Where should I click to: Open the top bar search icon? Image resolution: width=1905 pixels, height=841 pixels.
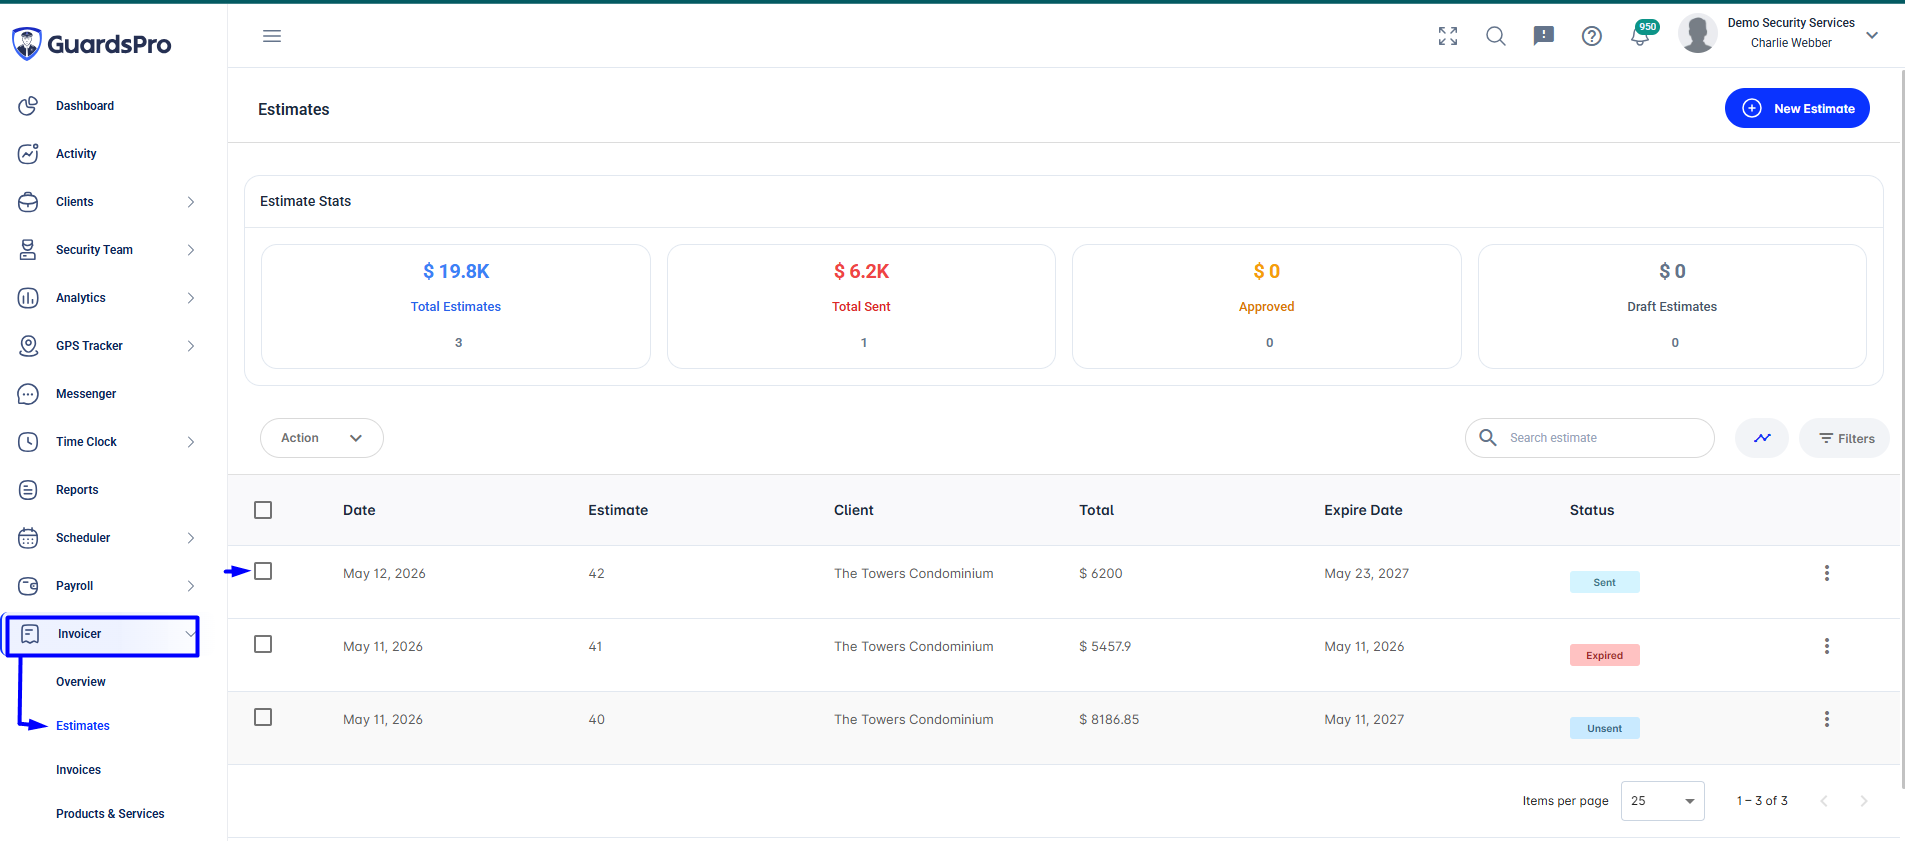pyautogui.click(x=1496, y=36)
